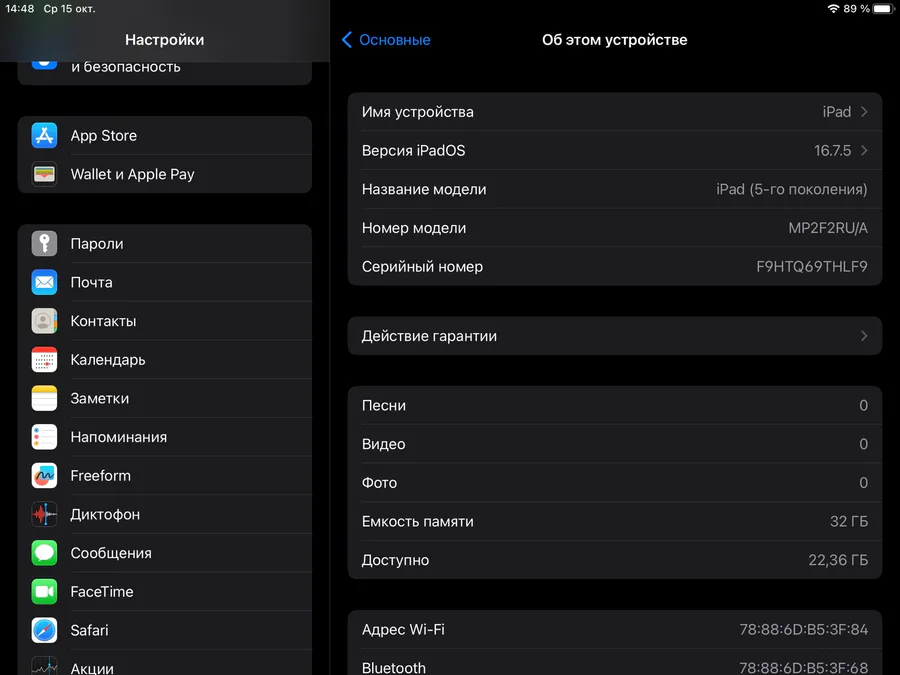Tap the battery indicator icon
Image resolution: width=900 pixels, height=675 pixels.
click(x=884, y=9)
